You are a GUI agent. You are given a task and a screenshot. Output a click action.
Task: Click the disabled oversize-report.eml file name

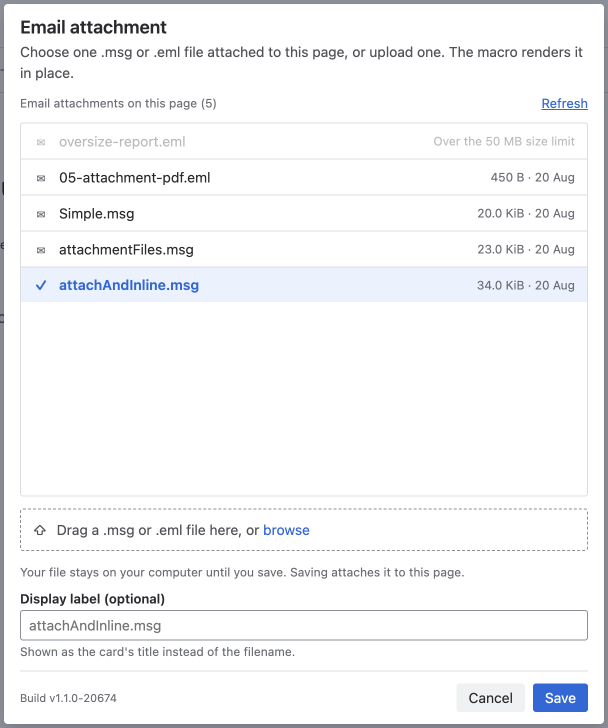click(x=122, y=142)
